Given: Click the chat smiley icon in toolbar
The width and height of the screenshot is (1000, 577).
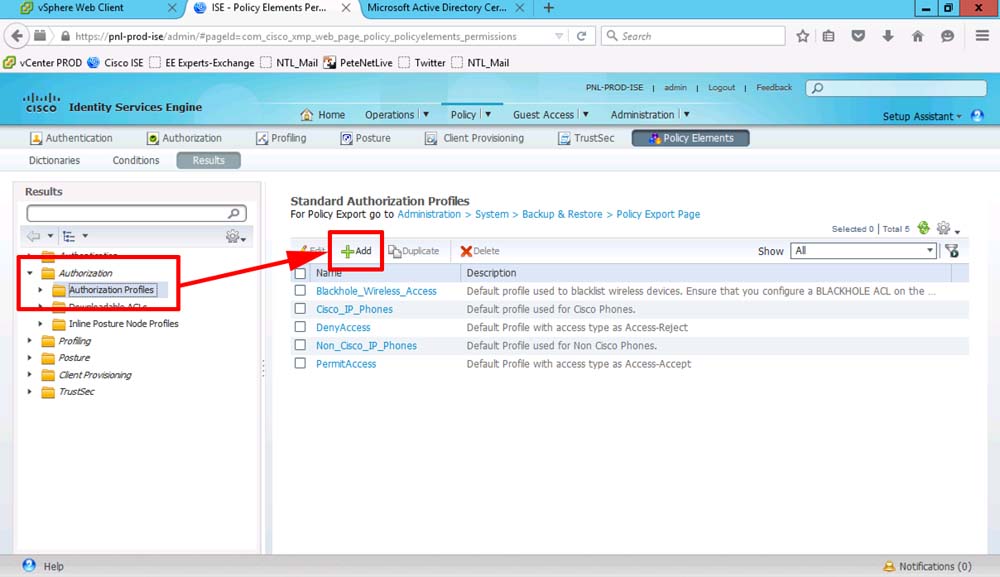Looking at the screenshot, I should click(x=947, y=36).
